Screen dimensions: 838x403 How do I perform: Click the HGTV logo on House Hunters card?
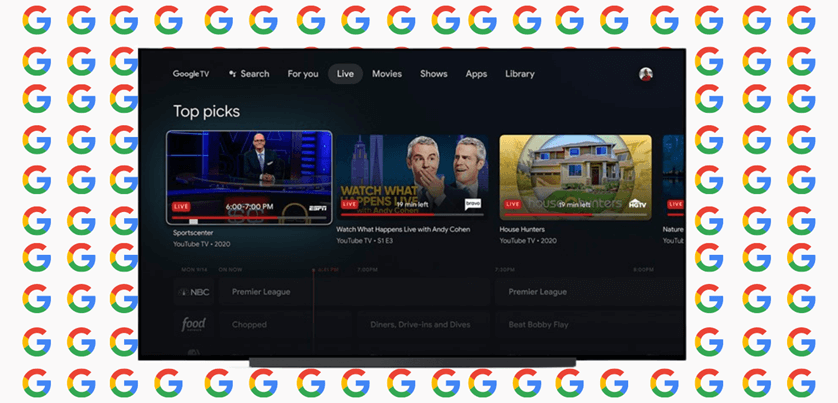click(638, 204)
